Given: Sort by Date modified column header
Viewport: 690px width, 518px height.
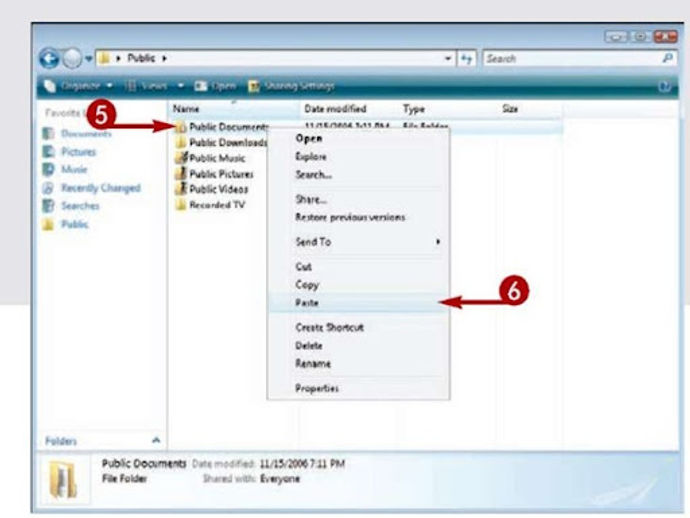Looking at the screenshot, I should (x=335, y=109).
